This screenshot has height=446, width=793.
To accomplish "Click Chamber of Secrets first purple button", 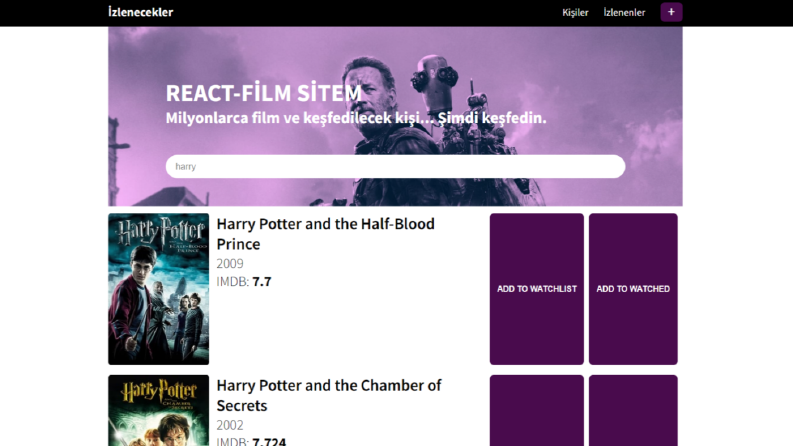I will [537, 410].
